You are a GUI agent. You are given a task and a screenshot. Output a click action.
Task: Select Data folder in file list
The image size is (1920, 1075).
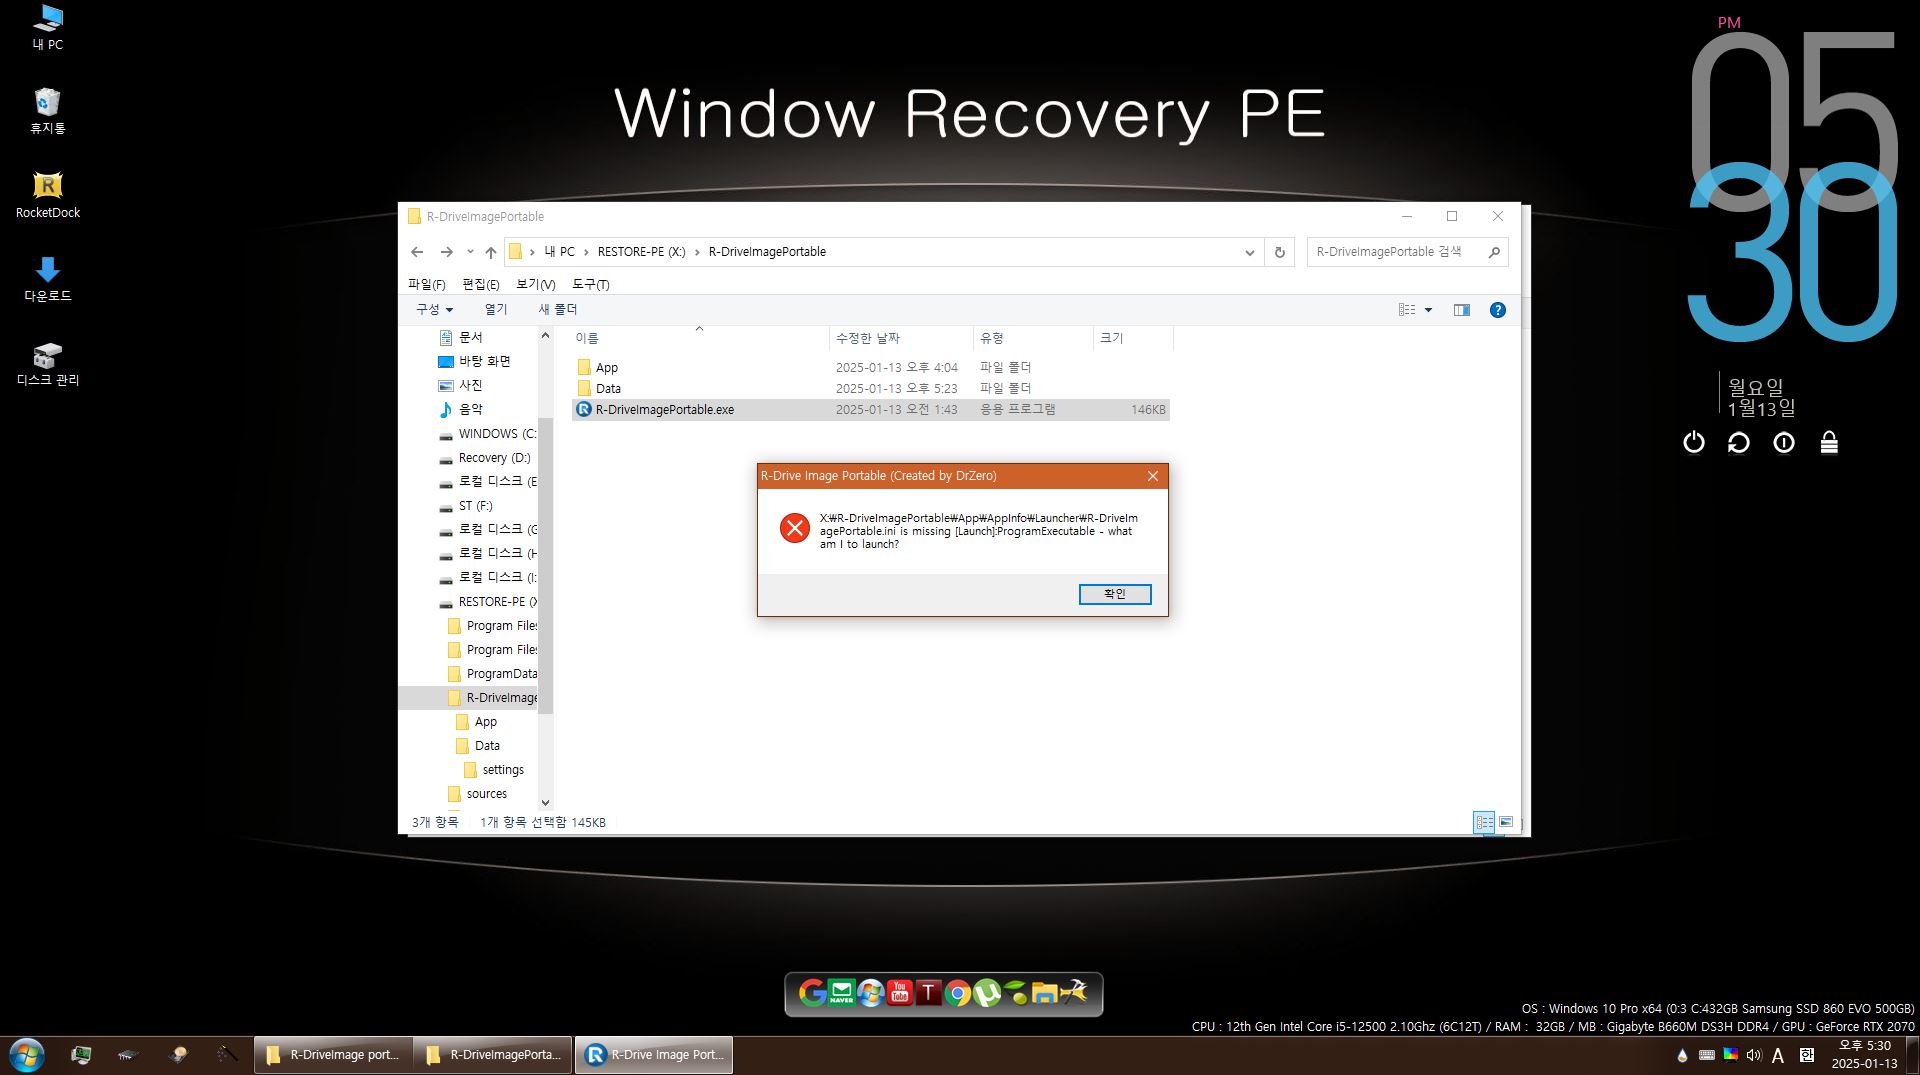click(871, 389)
